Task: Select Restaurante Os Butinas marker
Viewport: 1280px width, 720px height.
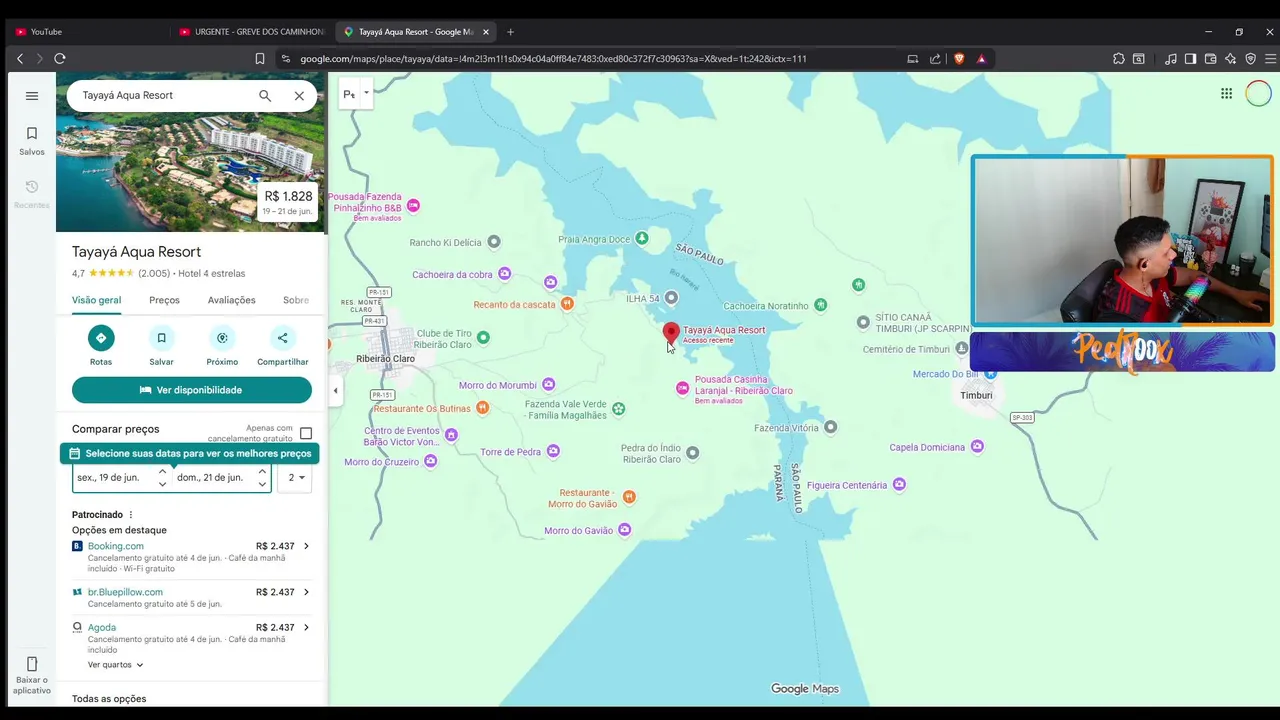Action: click(x=483, y=407)
